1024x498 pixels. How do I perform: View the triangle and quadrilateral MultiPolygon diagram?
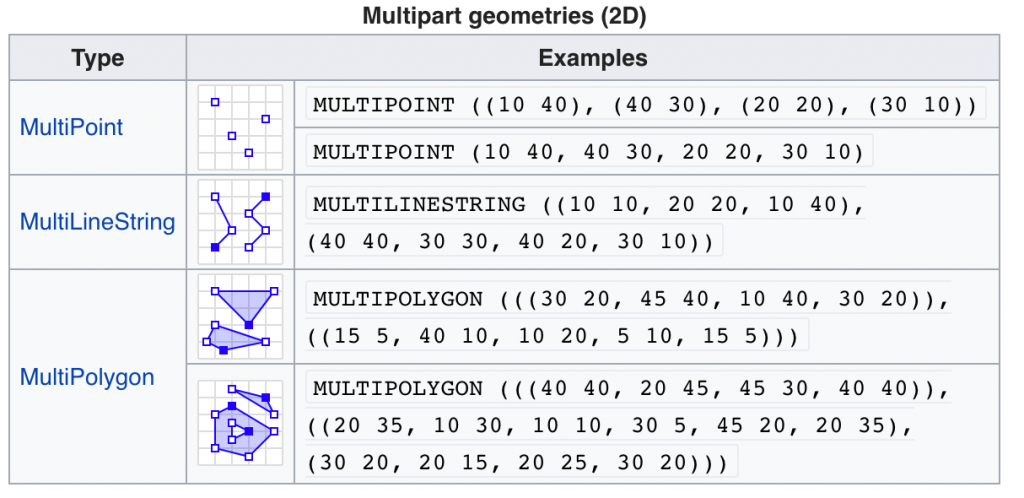tap(240, 317)
